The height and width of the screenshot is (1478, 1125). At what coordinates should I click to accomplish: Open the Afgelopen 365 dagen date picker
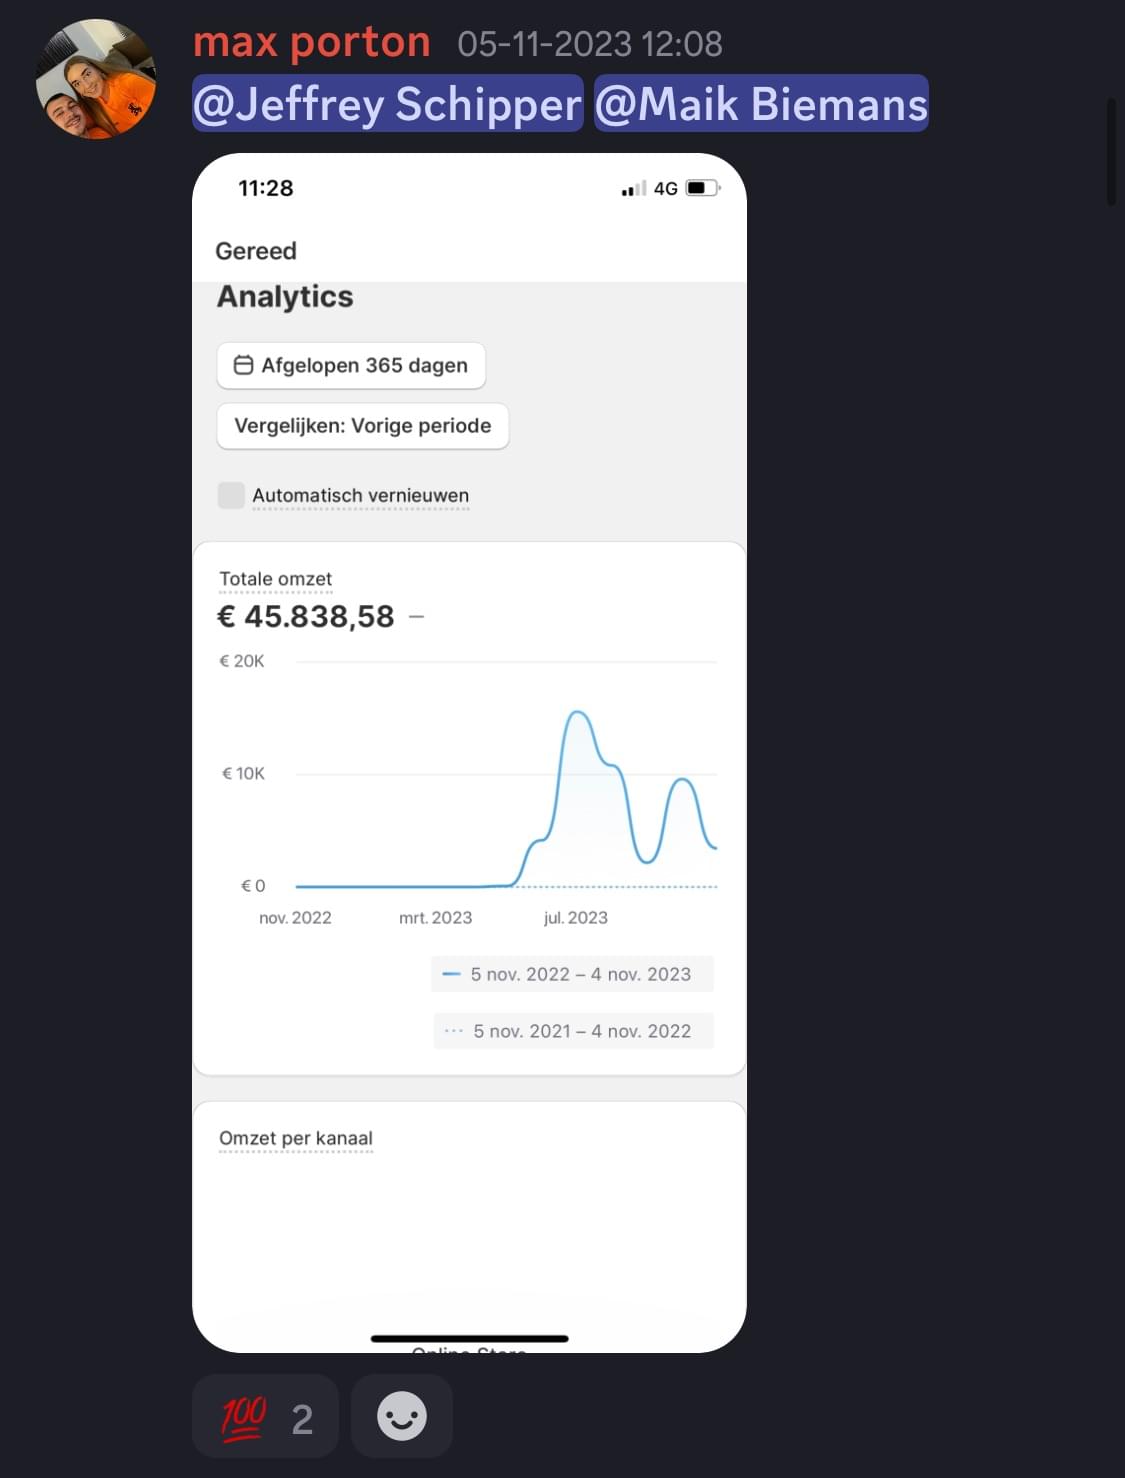coord(351,366)
